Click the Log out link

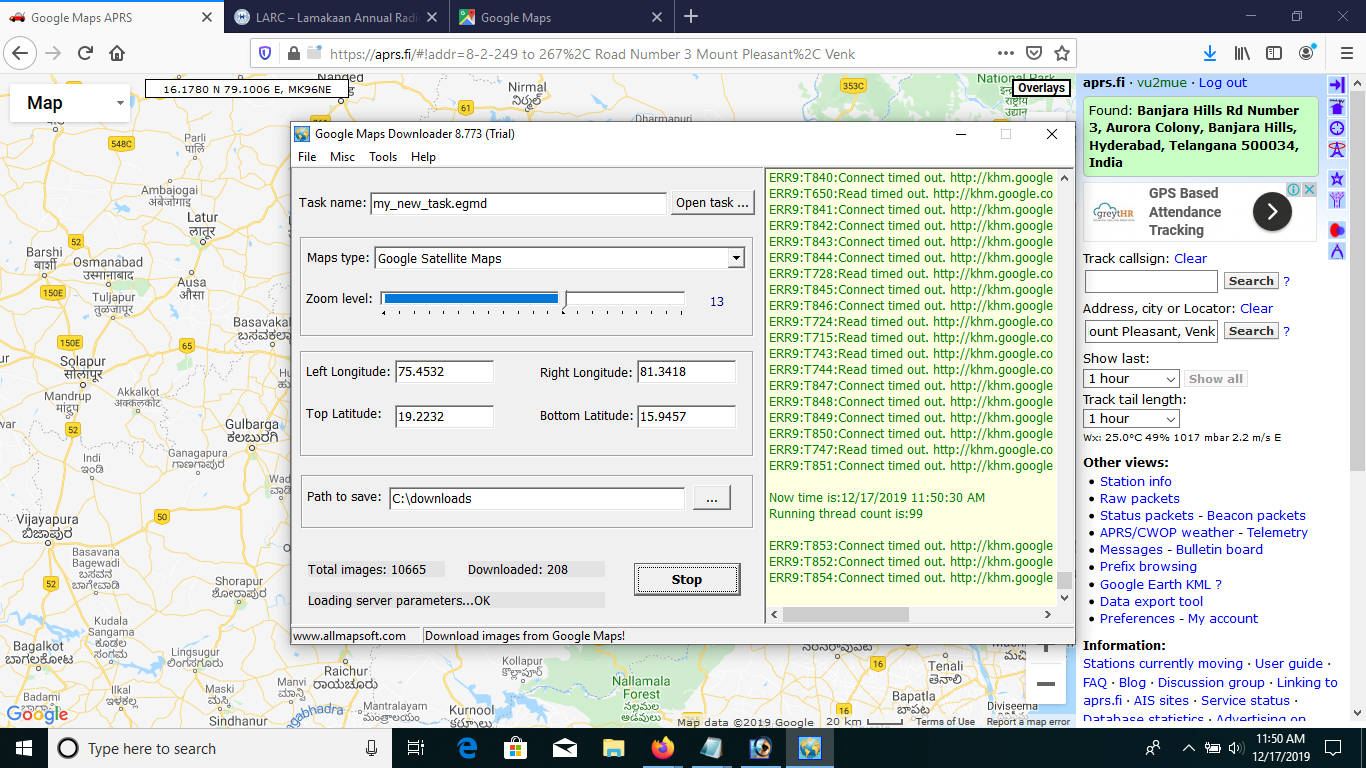tap(1223, 83)
